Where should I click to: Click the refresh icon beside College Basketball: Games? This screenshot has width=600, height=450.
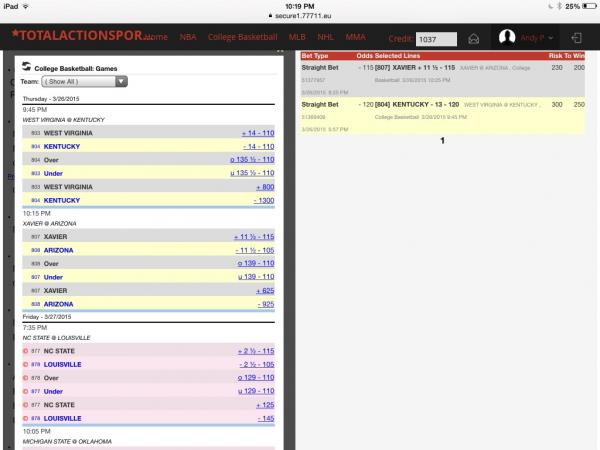pyautogui.click(x=26, y=67)
